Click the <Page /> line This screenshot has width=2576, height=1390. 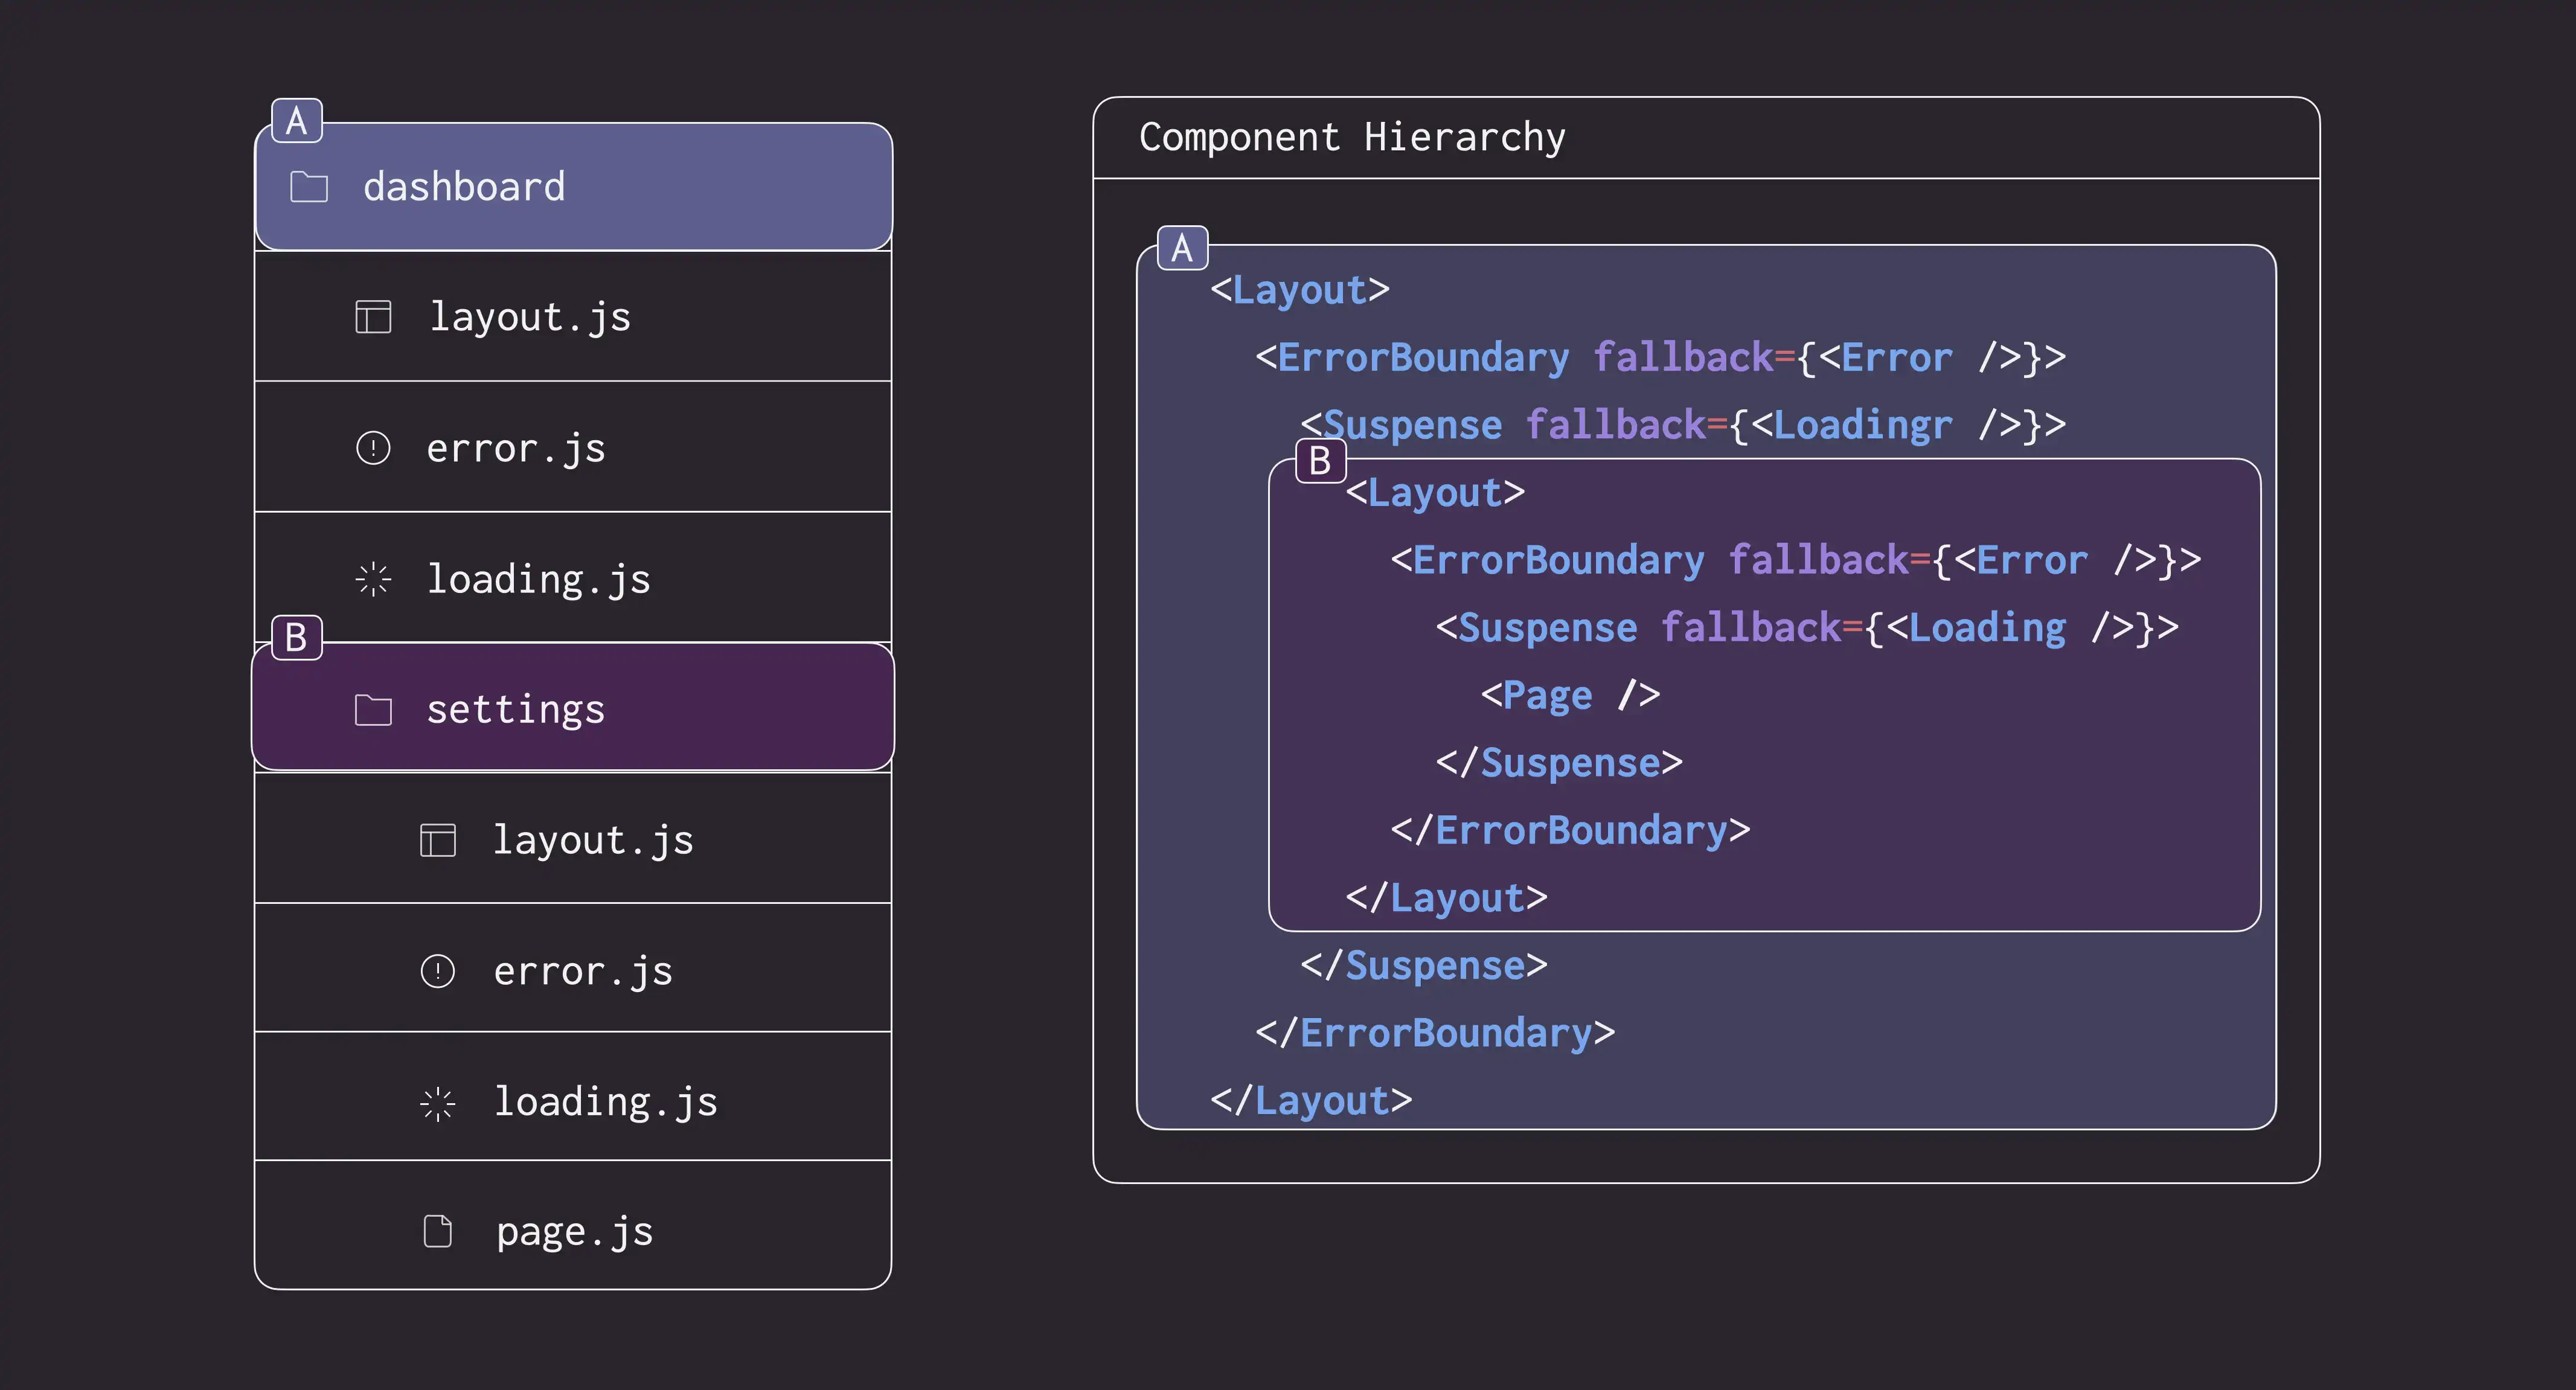[x=1570, y=695]
